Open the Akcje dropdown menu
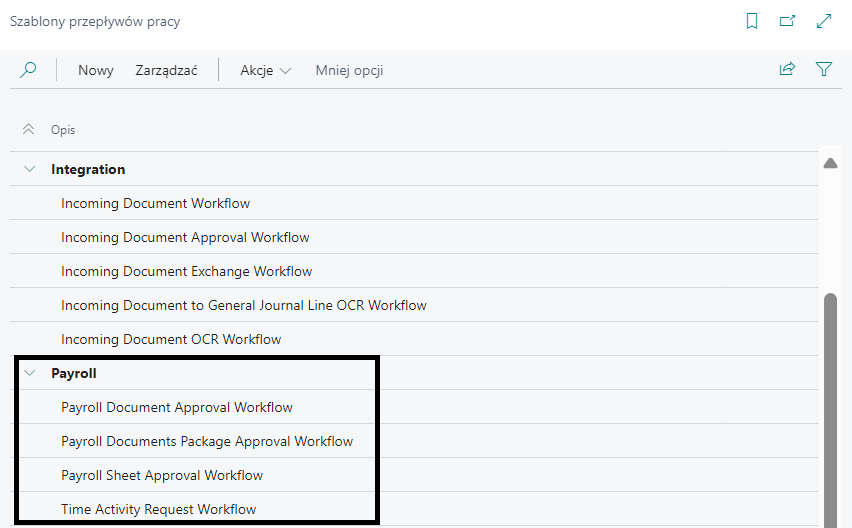The image size is (852, 528). [x=265, y=70]
